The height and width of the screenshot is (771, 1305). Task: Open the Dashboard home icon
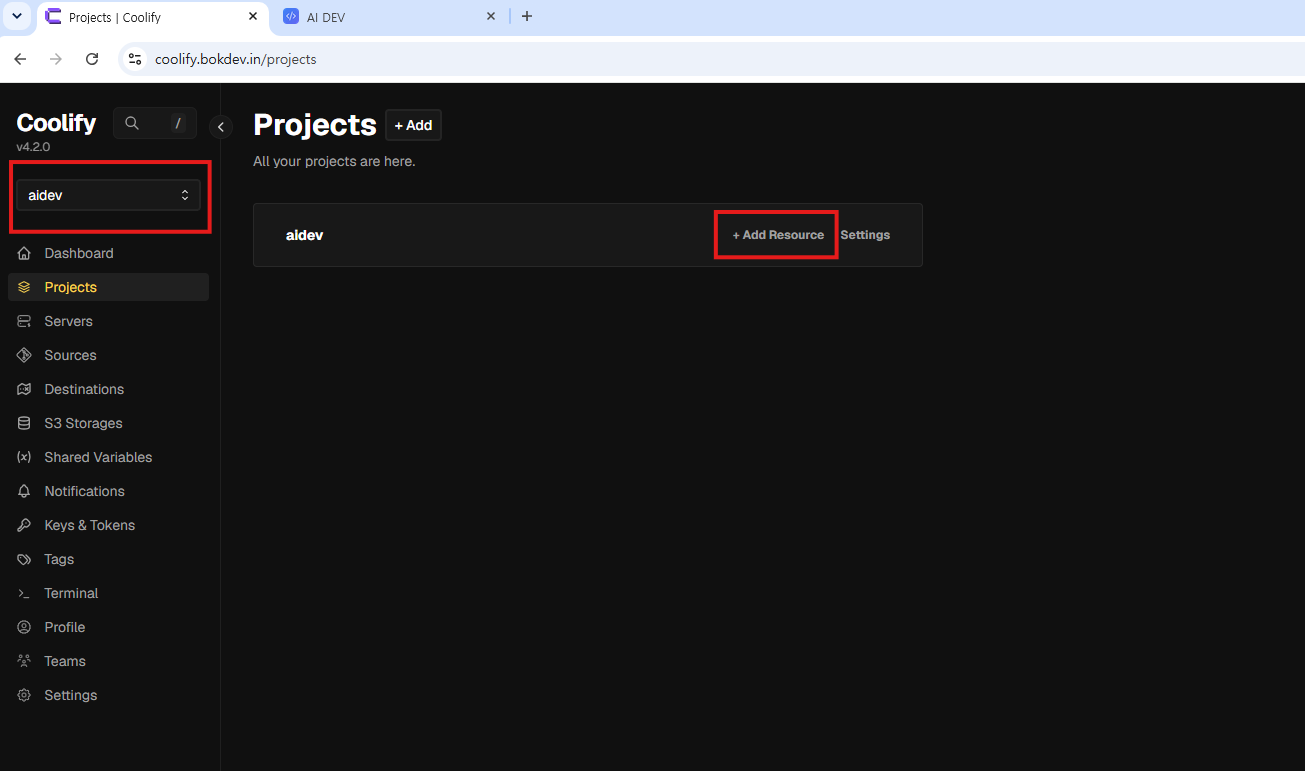coord(24,253)
